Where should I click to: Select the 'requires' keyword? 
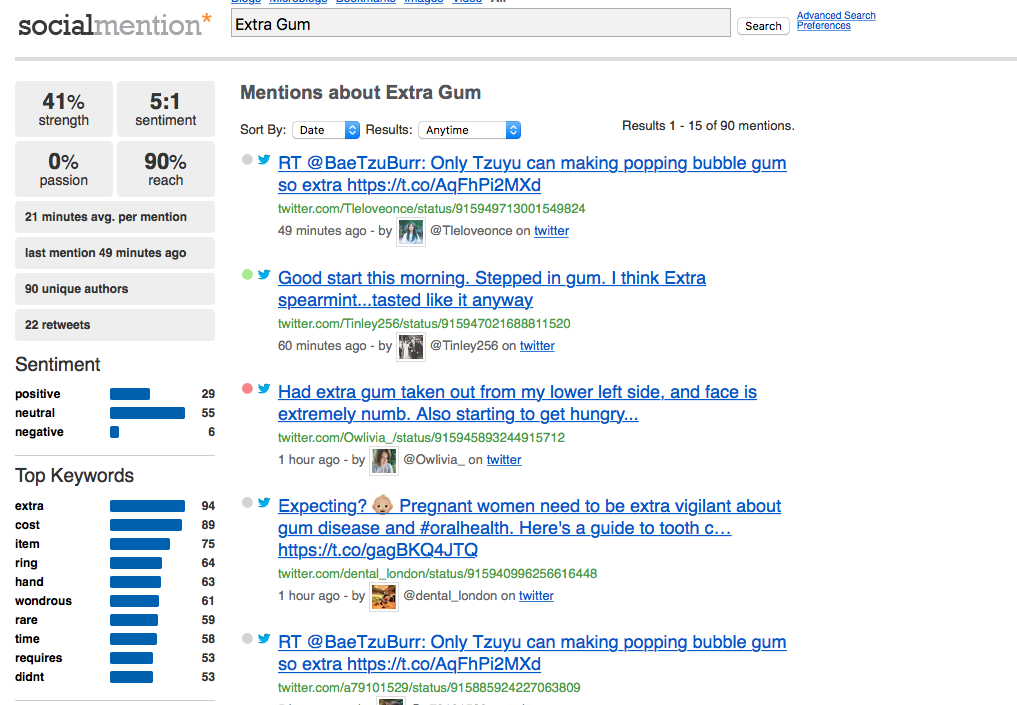tap(38, 658)
